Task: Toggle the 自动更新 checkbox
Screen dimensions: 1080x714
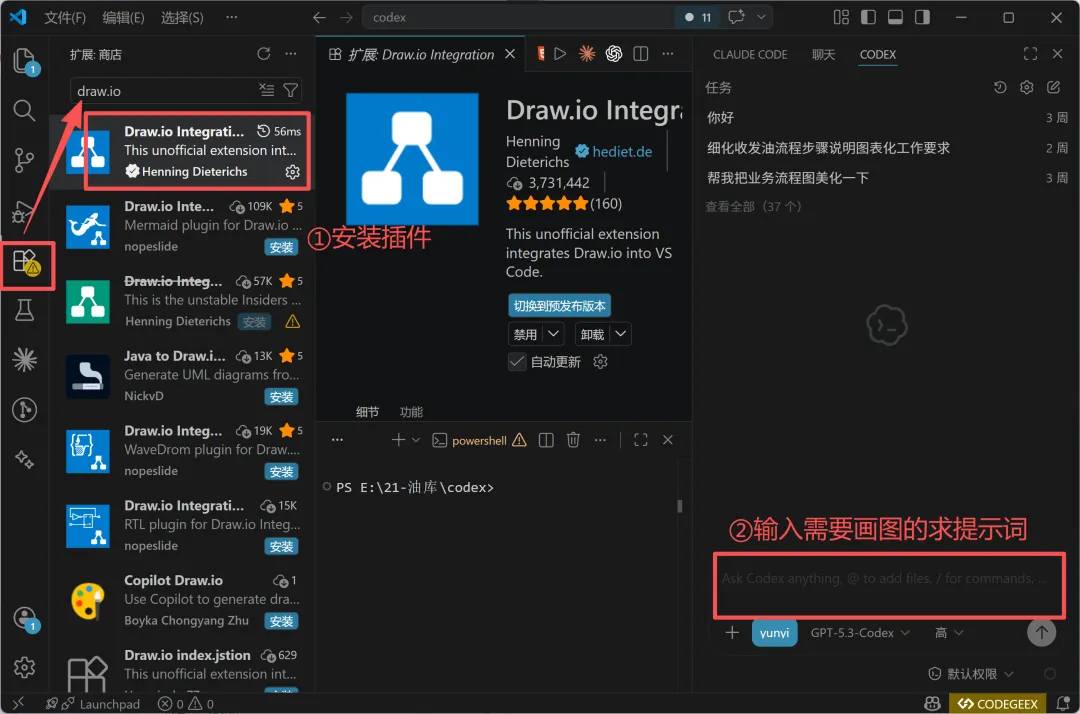Action: [517, 361]
